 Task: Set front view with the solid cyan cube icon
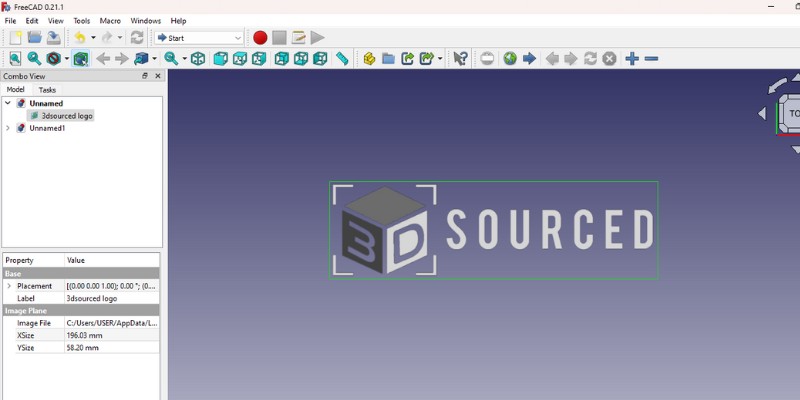(220, 59)
